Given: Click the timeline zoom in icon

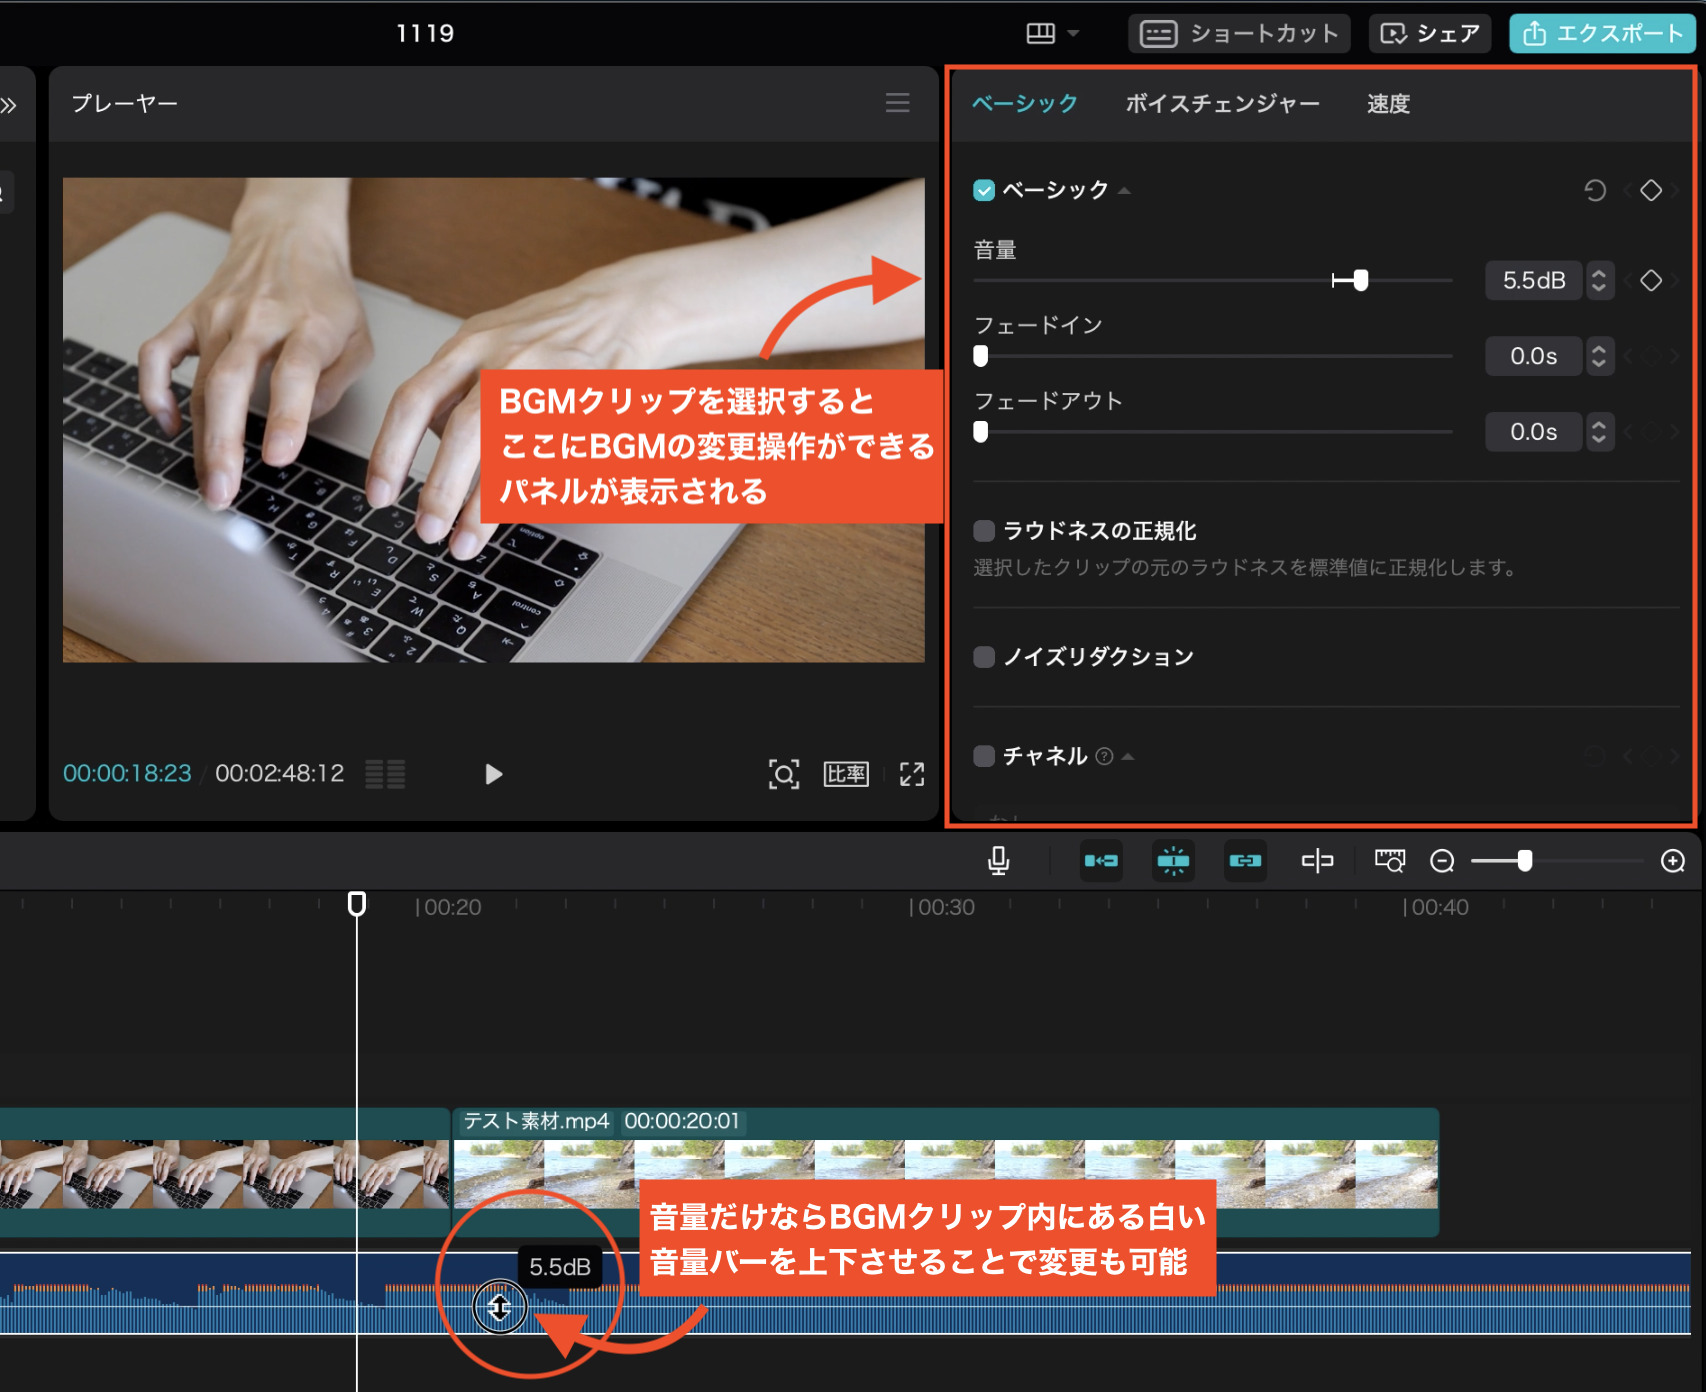Looking at the screenshot, I should 1672,861.
